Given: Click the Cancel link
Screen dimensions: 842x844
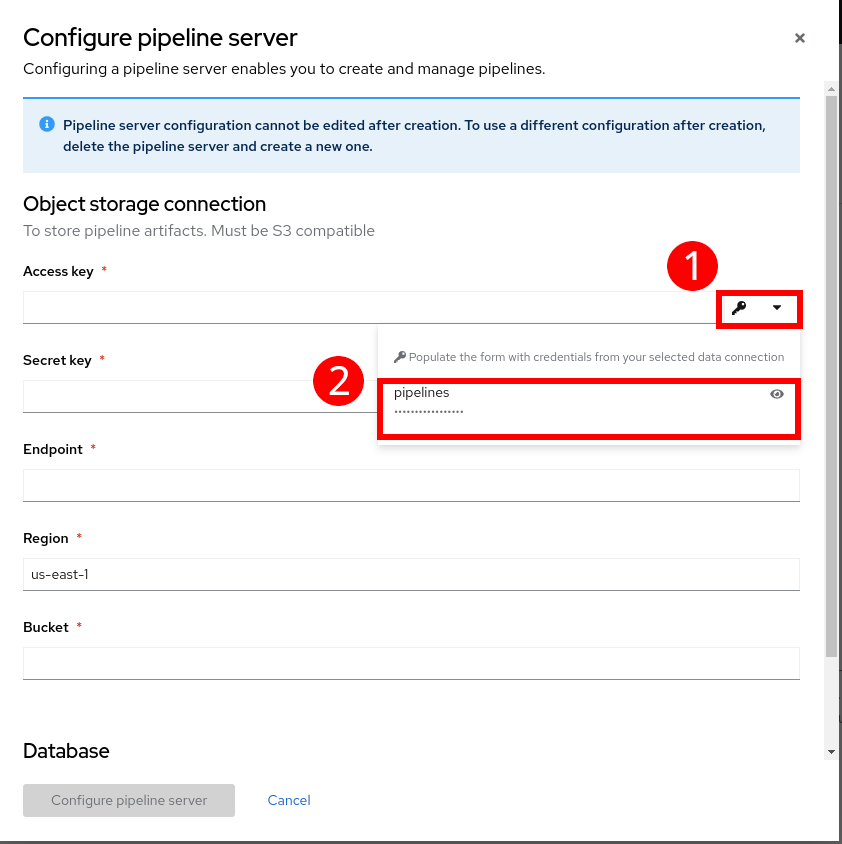Looking at the screenshot, I should tap(289, 800).
